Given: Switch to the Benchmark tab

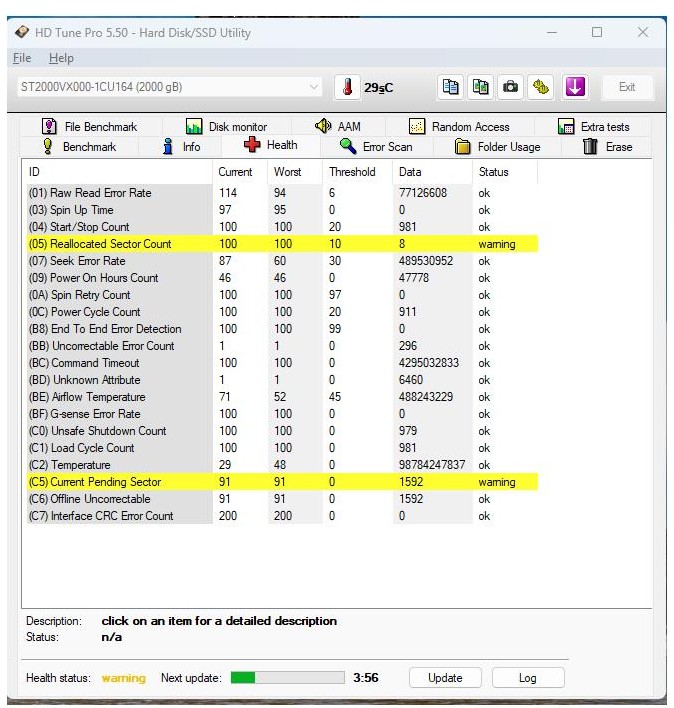Looking at the screenshot, I should point(78,147).
